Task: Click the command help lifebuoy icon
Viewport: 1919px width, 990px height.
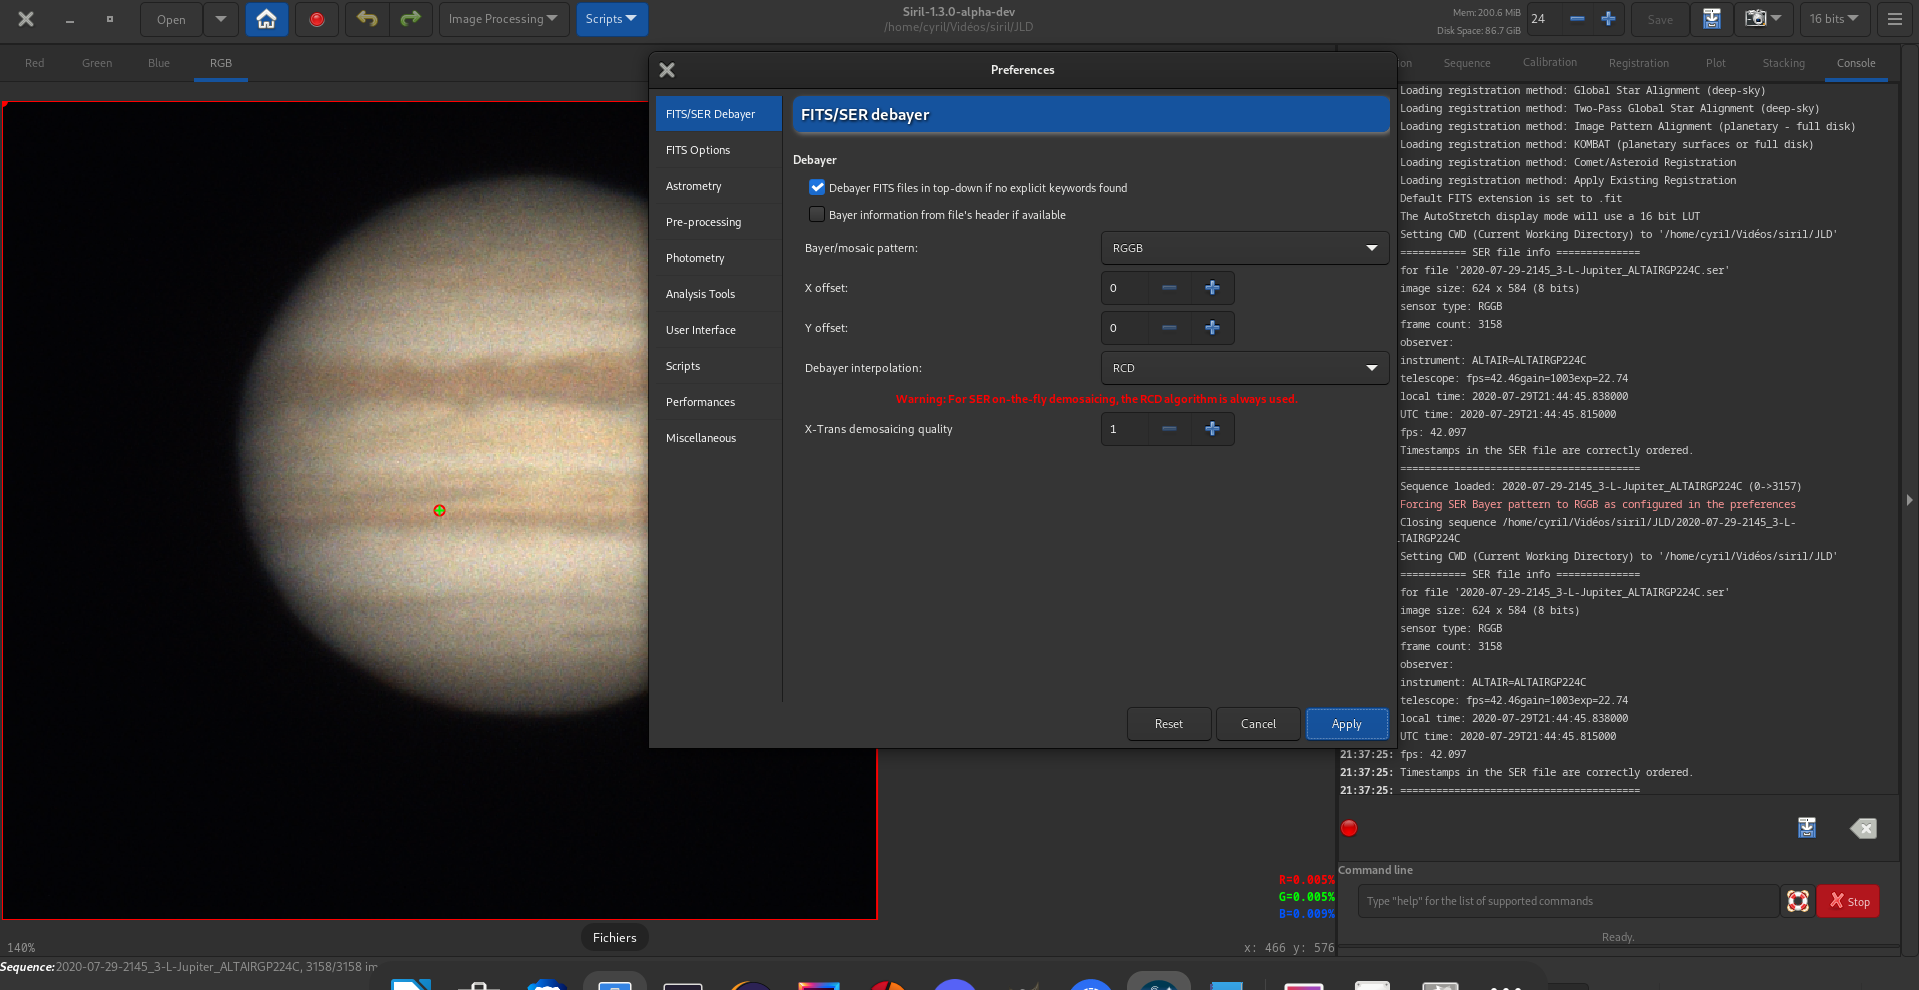Action: click(x=1797, y=901)
